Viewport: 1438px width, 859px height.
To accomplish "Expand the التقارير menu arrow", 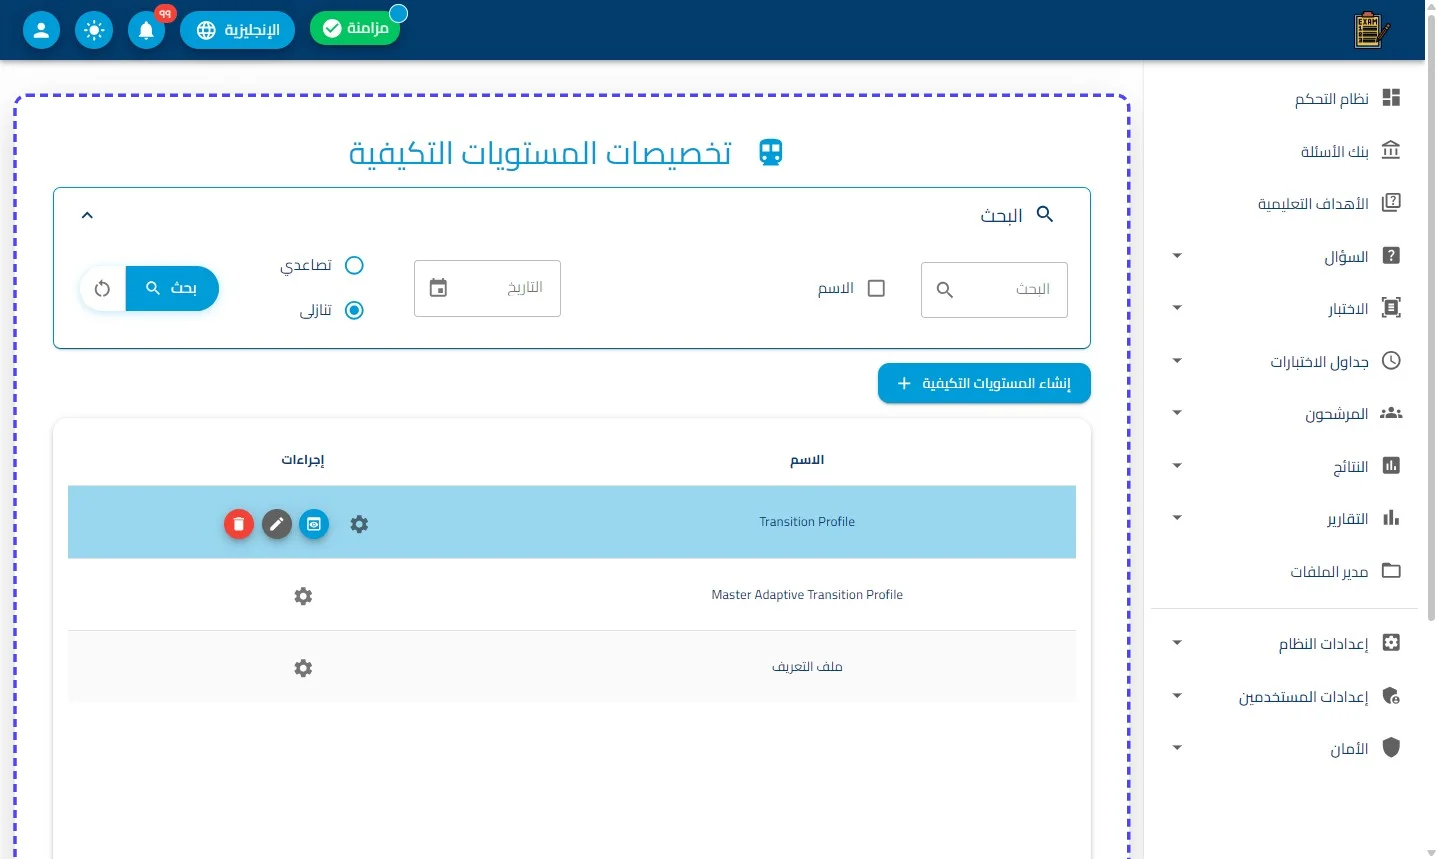I will point(1177,518).
